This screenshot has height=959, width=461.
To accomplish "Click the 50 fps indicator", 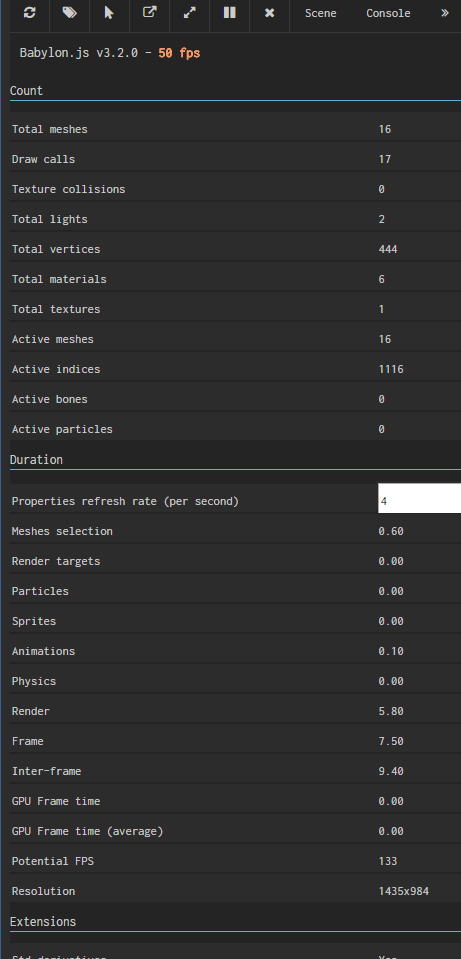I will coord(179,53).
